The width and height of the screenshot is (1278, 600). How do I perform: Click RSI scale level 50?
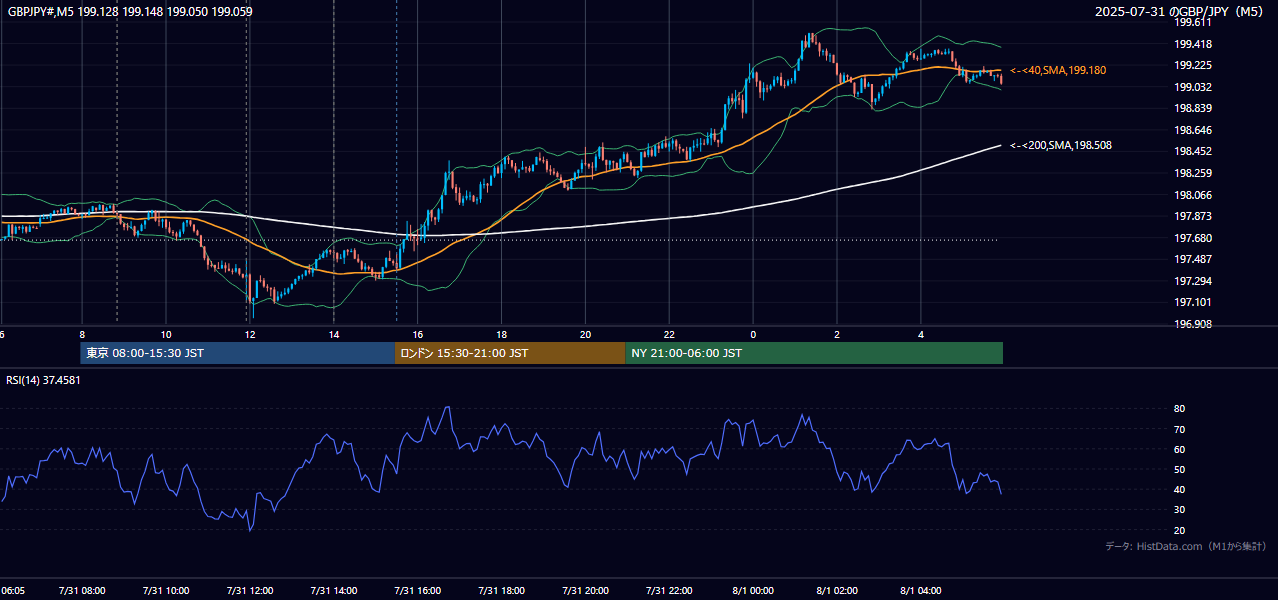tap(1179, 469)
